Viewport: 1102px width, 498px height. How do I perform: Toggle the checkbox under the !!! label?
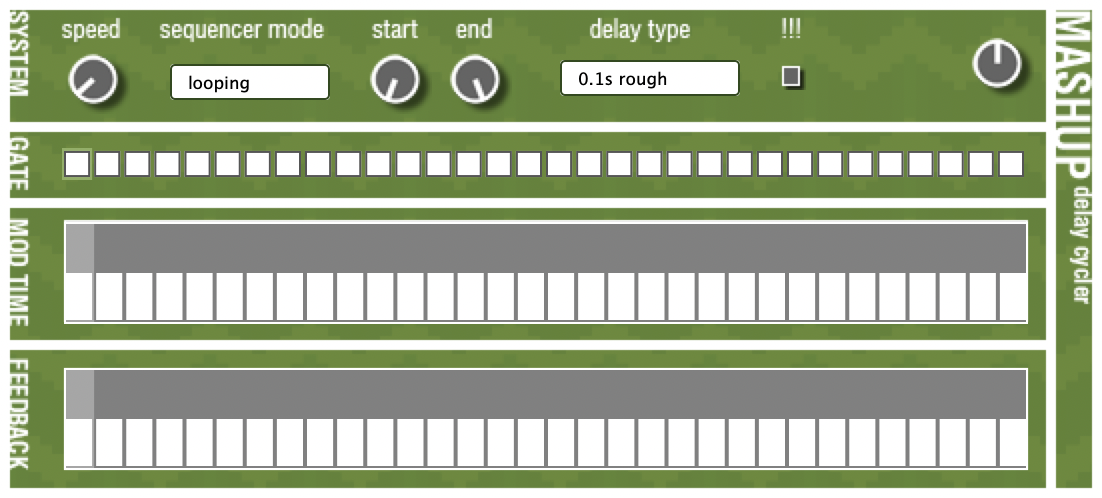792,77
